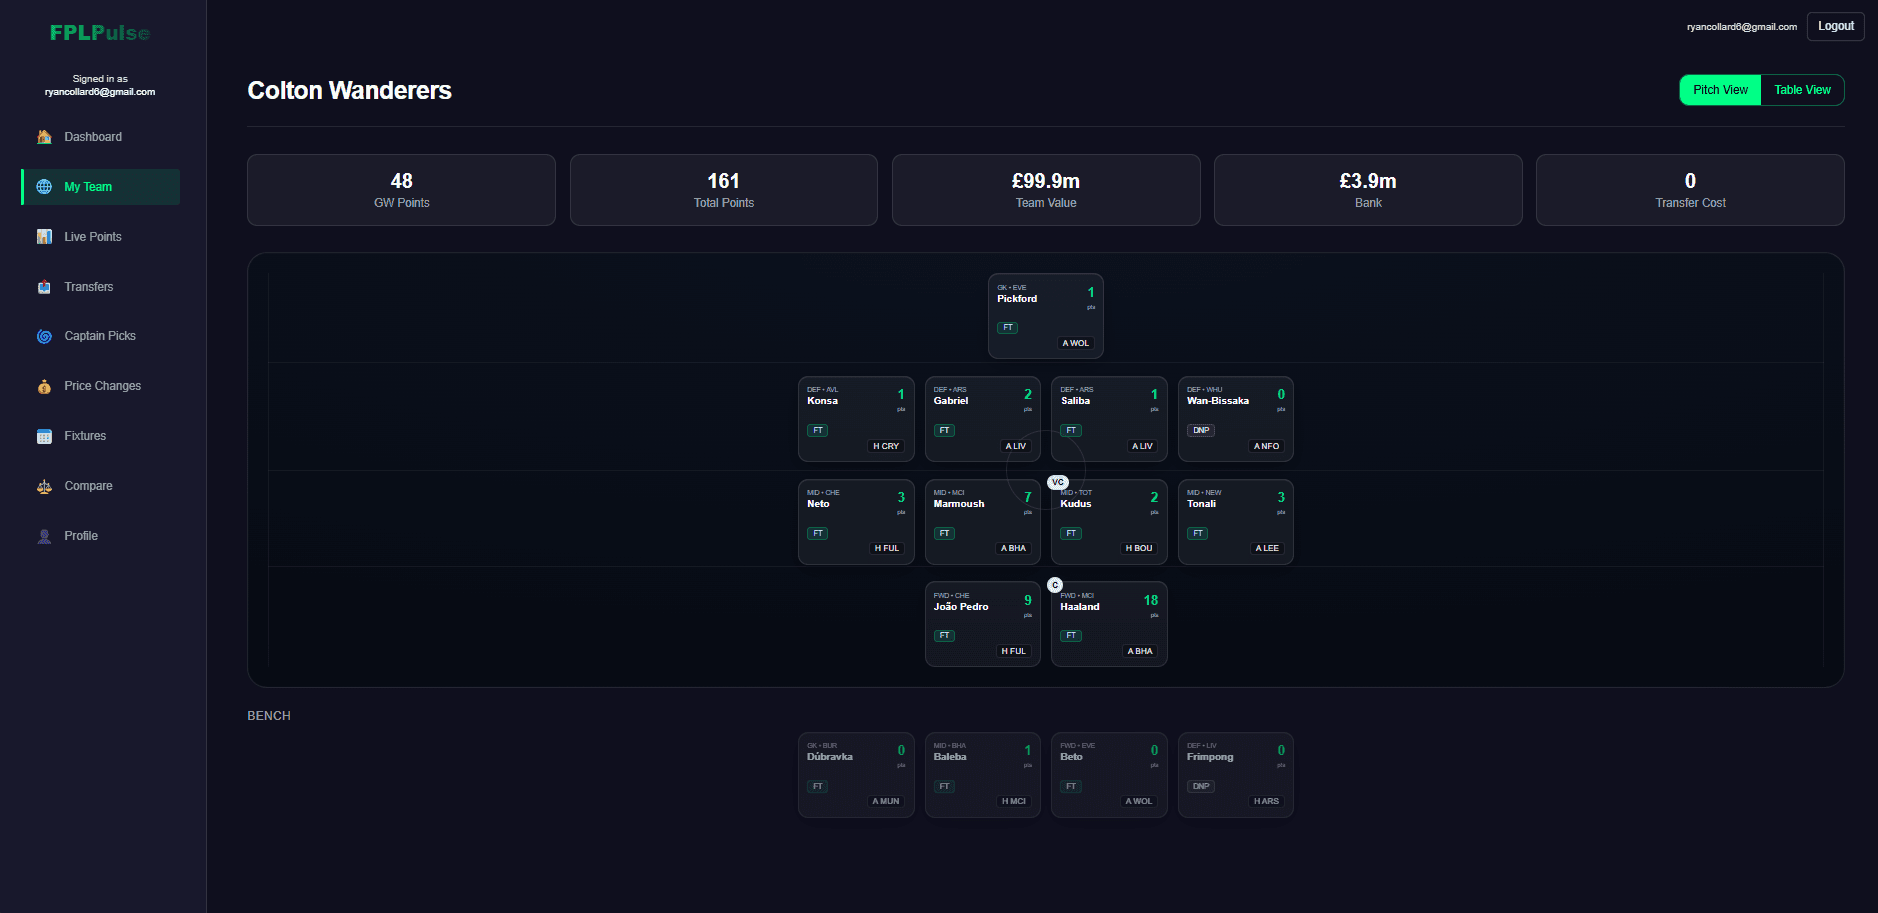
Task: Click the Pickford goalkeeper card
Action: click(1045, 316)
